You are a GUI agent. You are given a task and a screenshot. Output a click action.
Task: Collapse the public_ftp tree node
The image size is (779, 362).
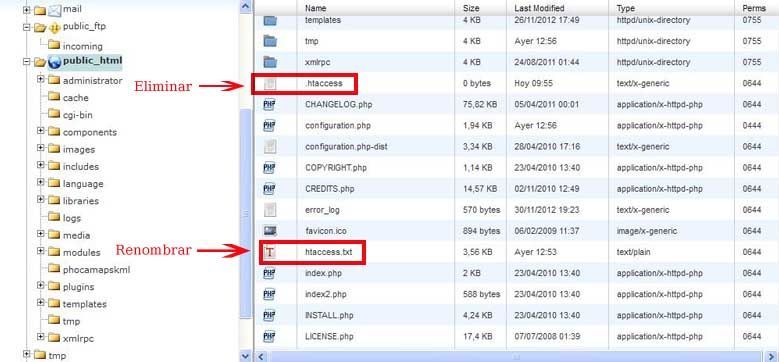27,27
